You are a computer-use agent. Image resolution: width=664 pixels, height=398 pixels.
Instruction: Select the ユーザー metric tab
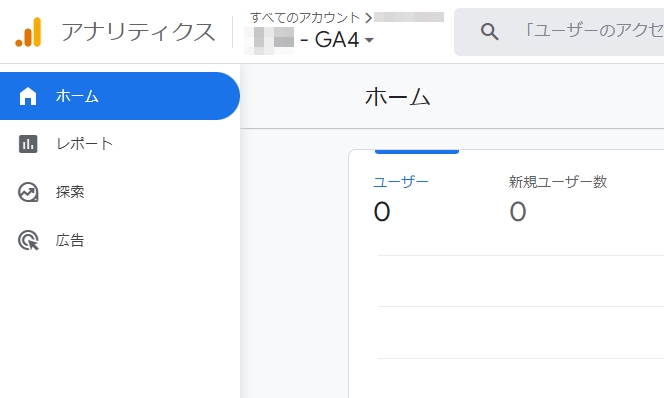[x=401, y=182]
